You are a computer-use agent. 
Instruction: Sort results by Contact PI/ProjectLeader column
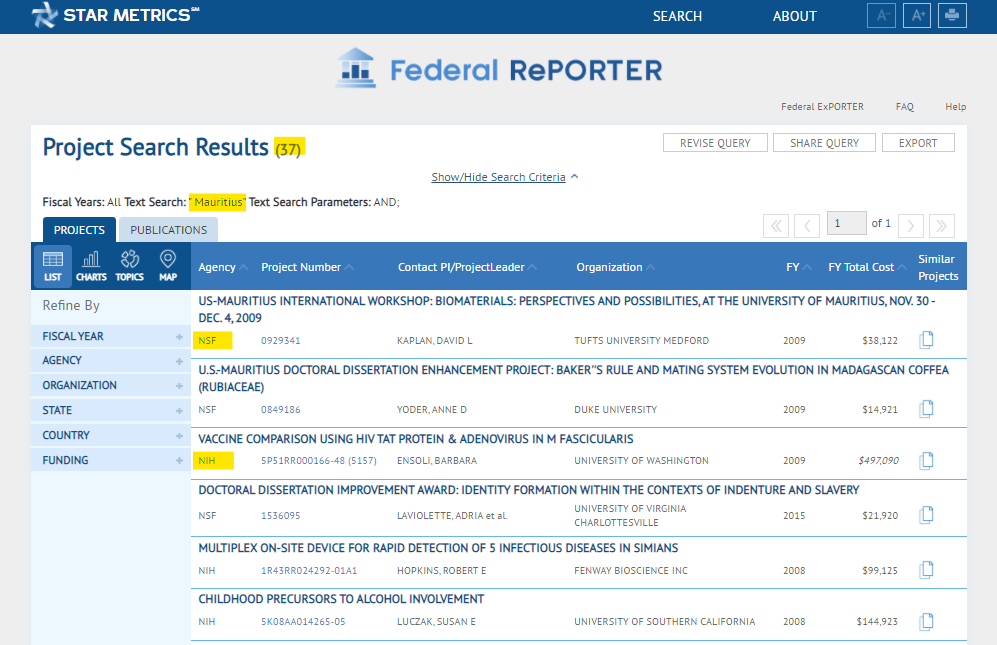coord(467,267)
